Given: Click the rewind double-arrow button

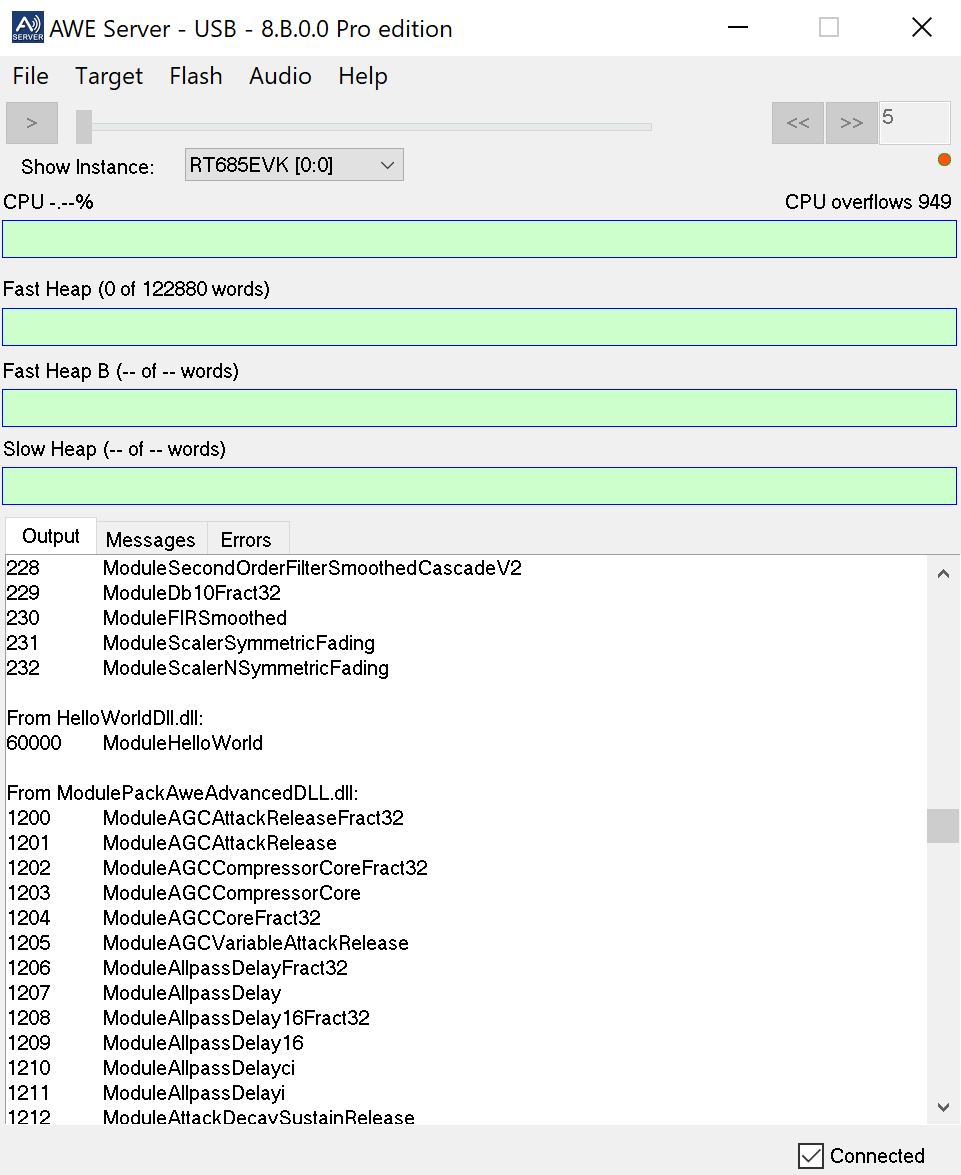Looking at the screenshot, I should (x=797, y=123).
